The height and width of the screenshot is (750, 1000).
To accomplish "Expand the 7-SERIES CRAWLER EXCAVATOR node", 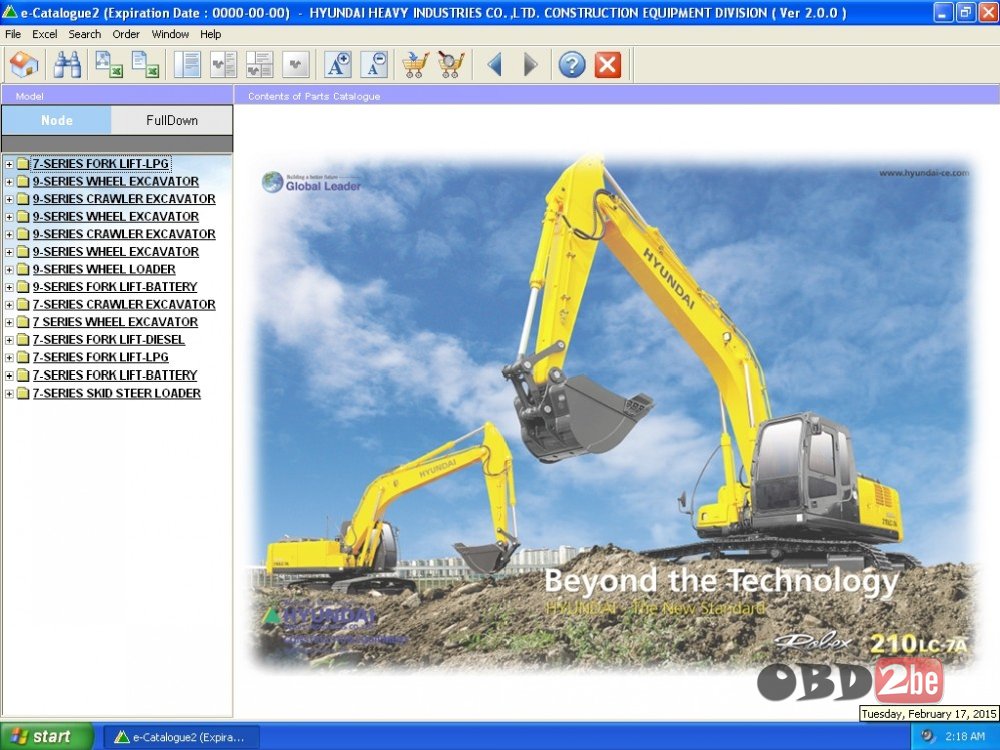I will point(9,305).
